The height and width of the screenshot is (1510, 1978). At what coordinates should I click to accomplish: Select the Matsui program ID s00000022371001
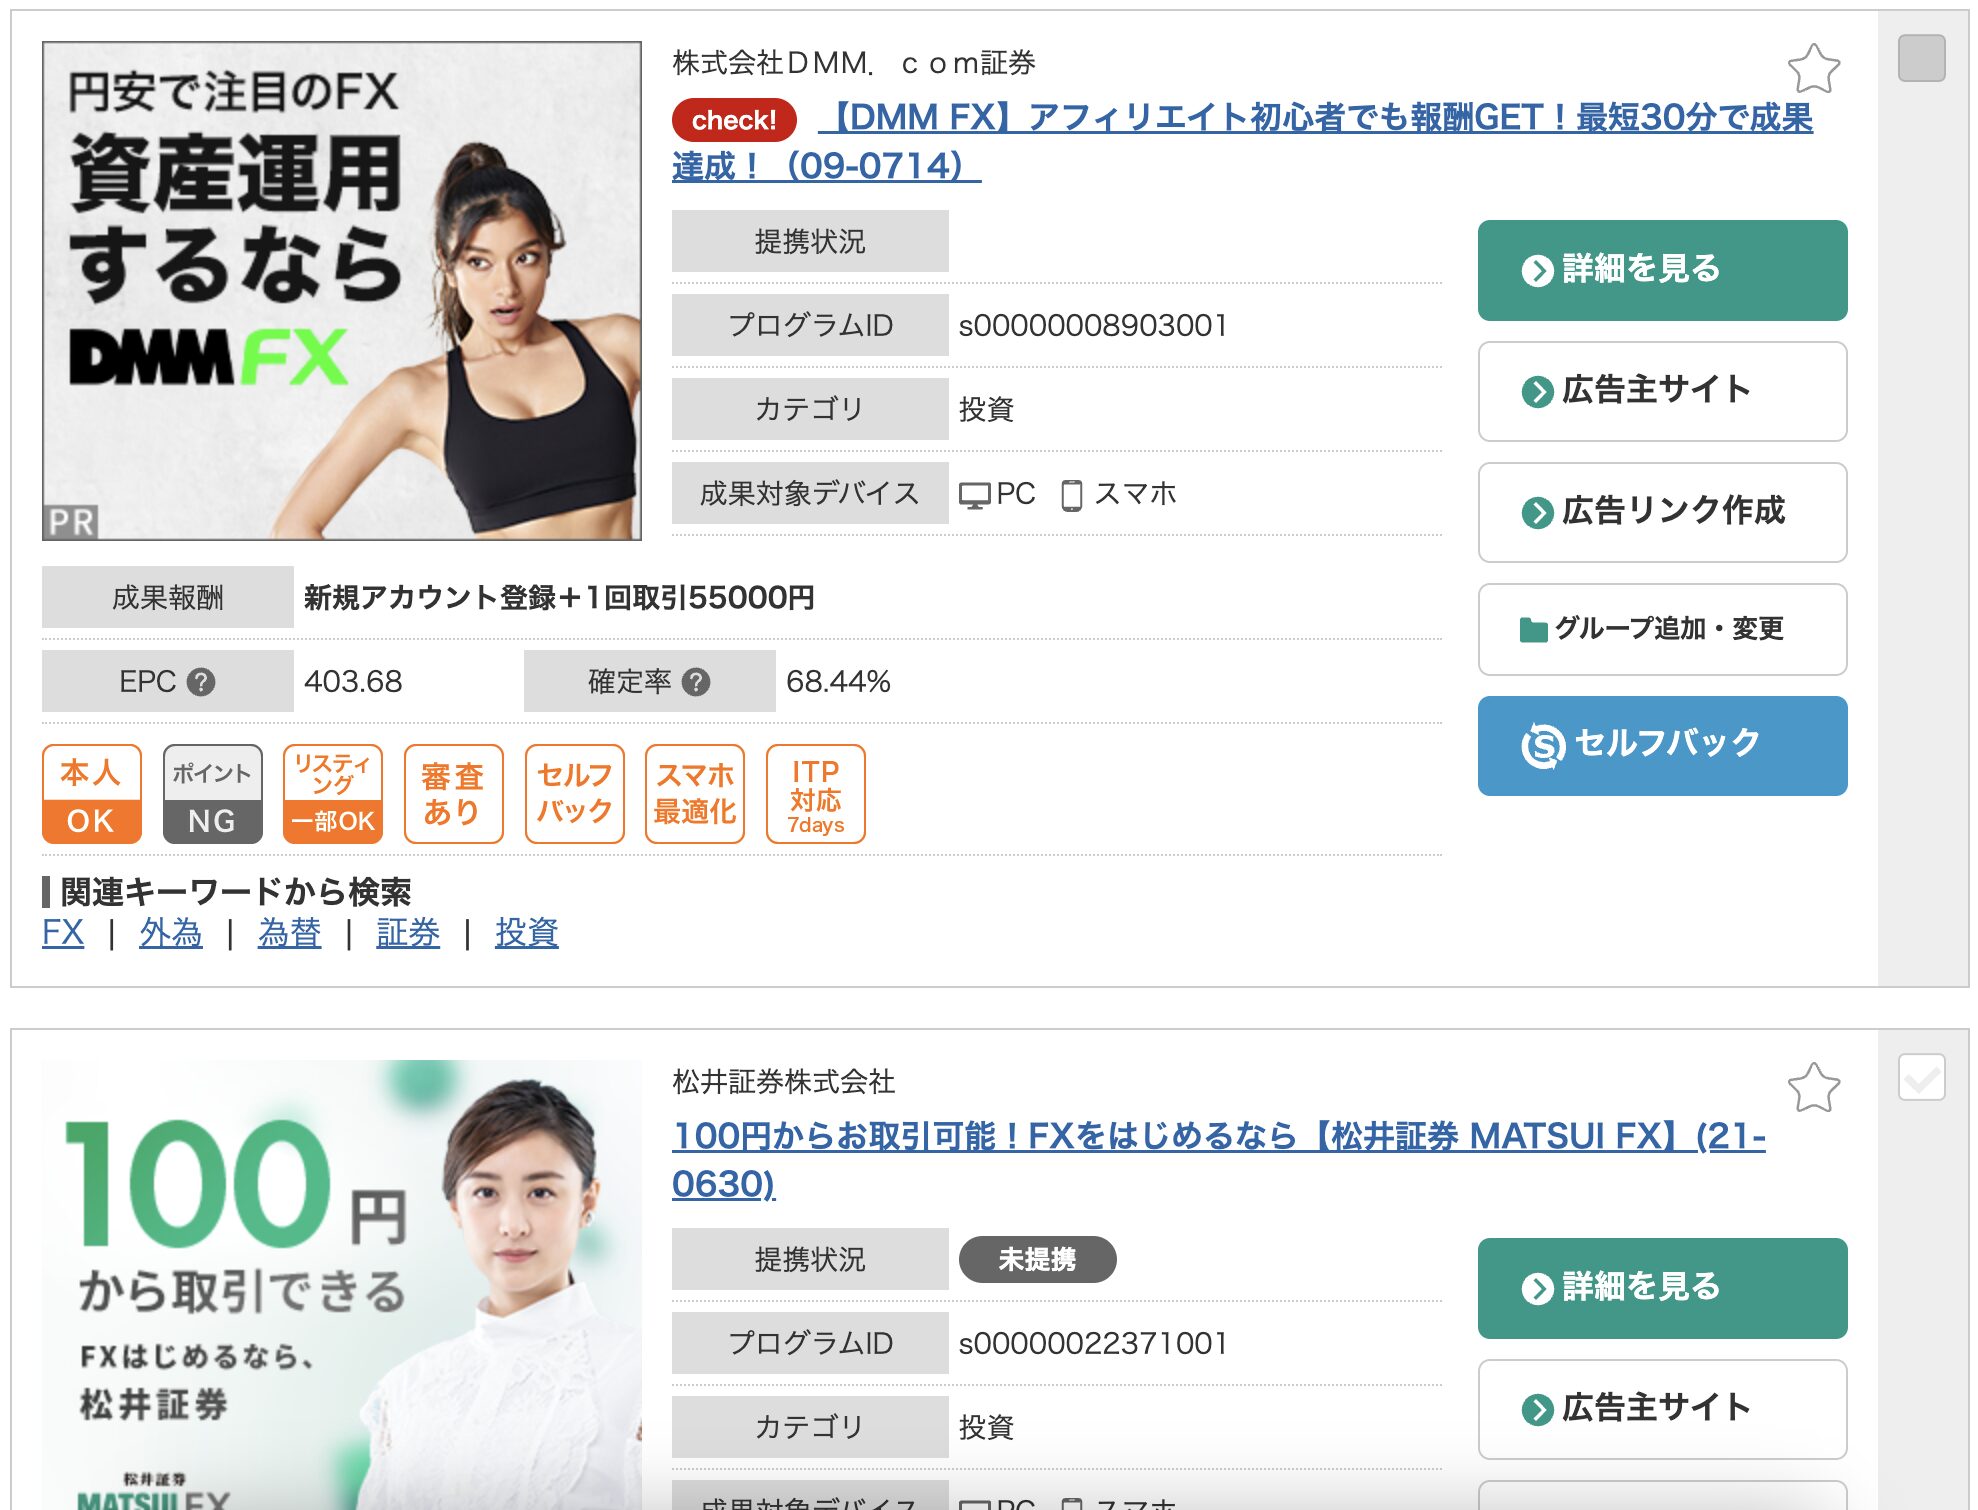1093,1343
